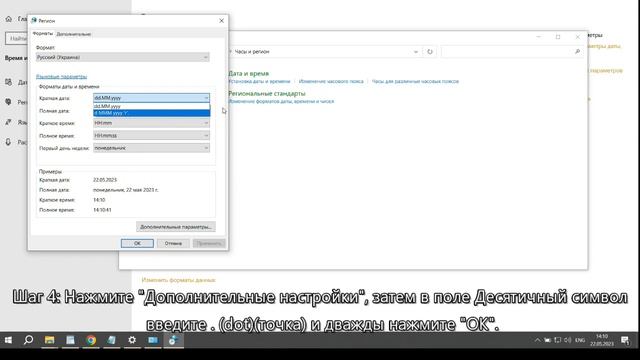Click "Изменение форматов даты, времени и чисел"
Screen dimensions: 640x360
(281, 101)
